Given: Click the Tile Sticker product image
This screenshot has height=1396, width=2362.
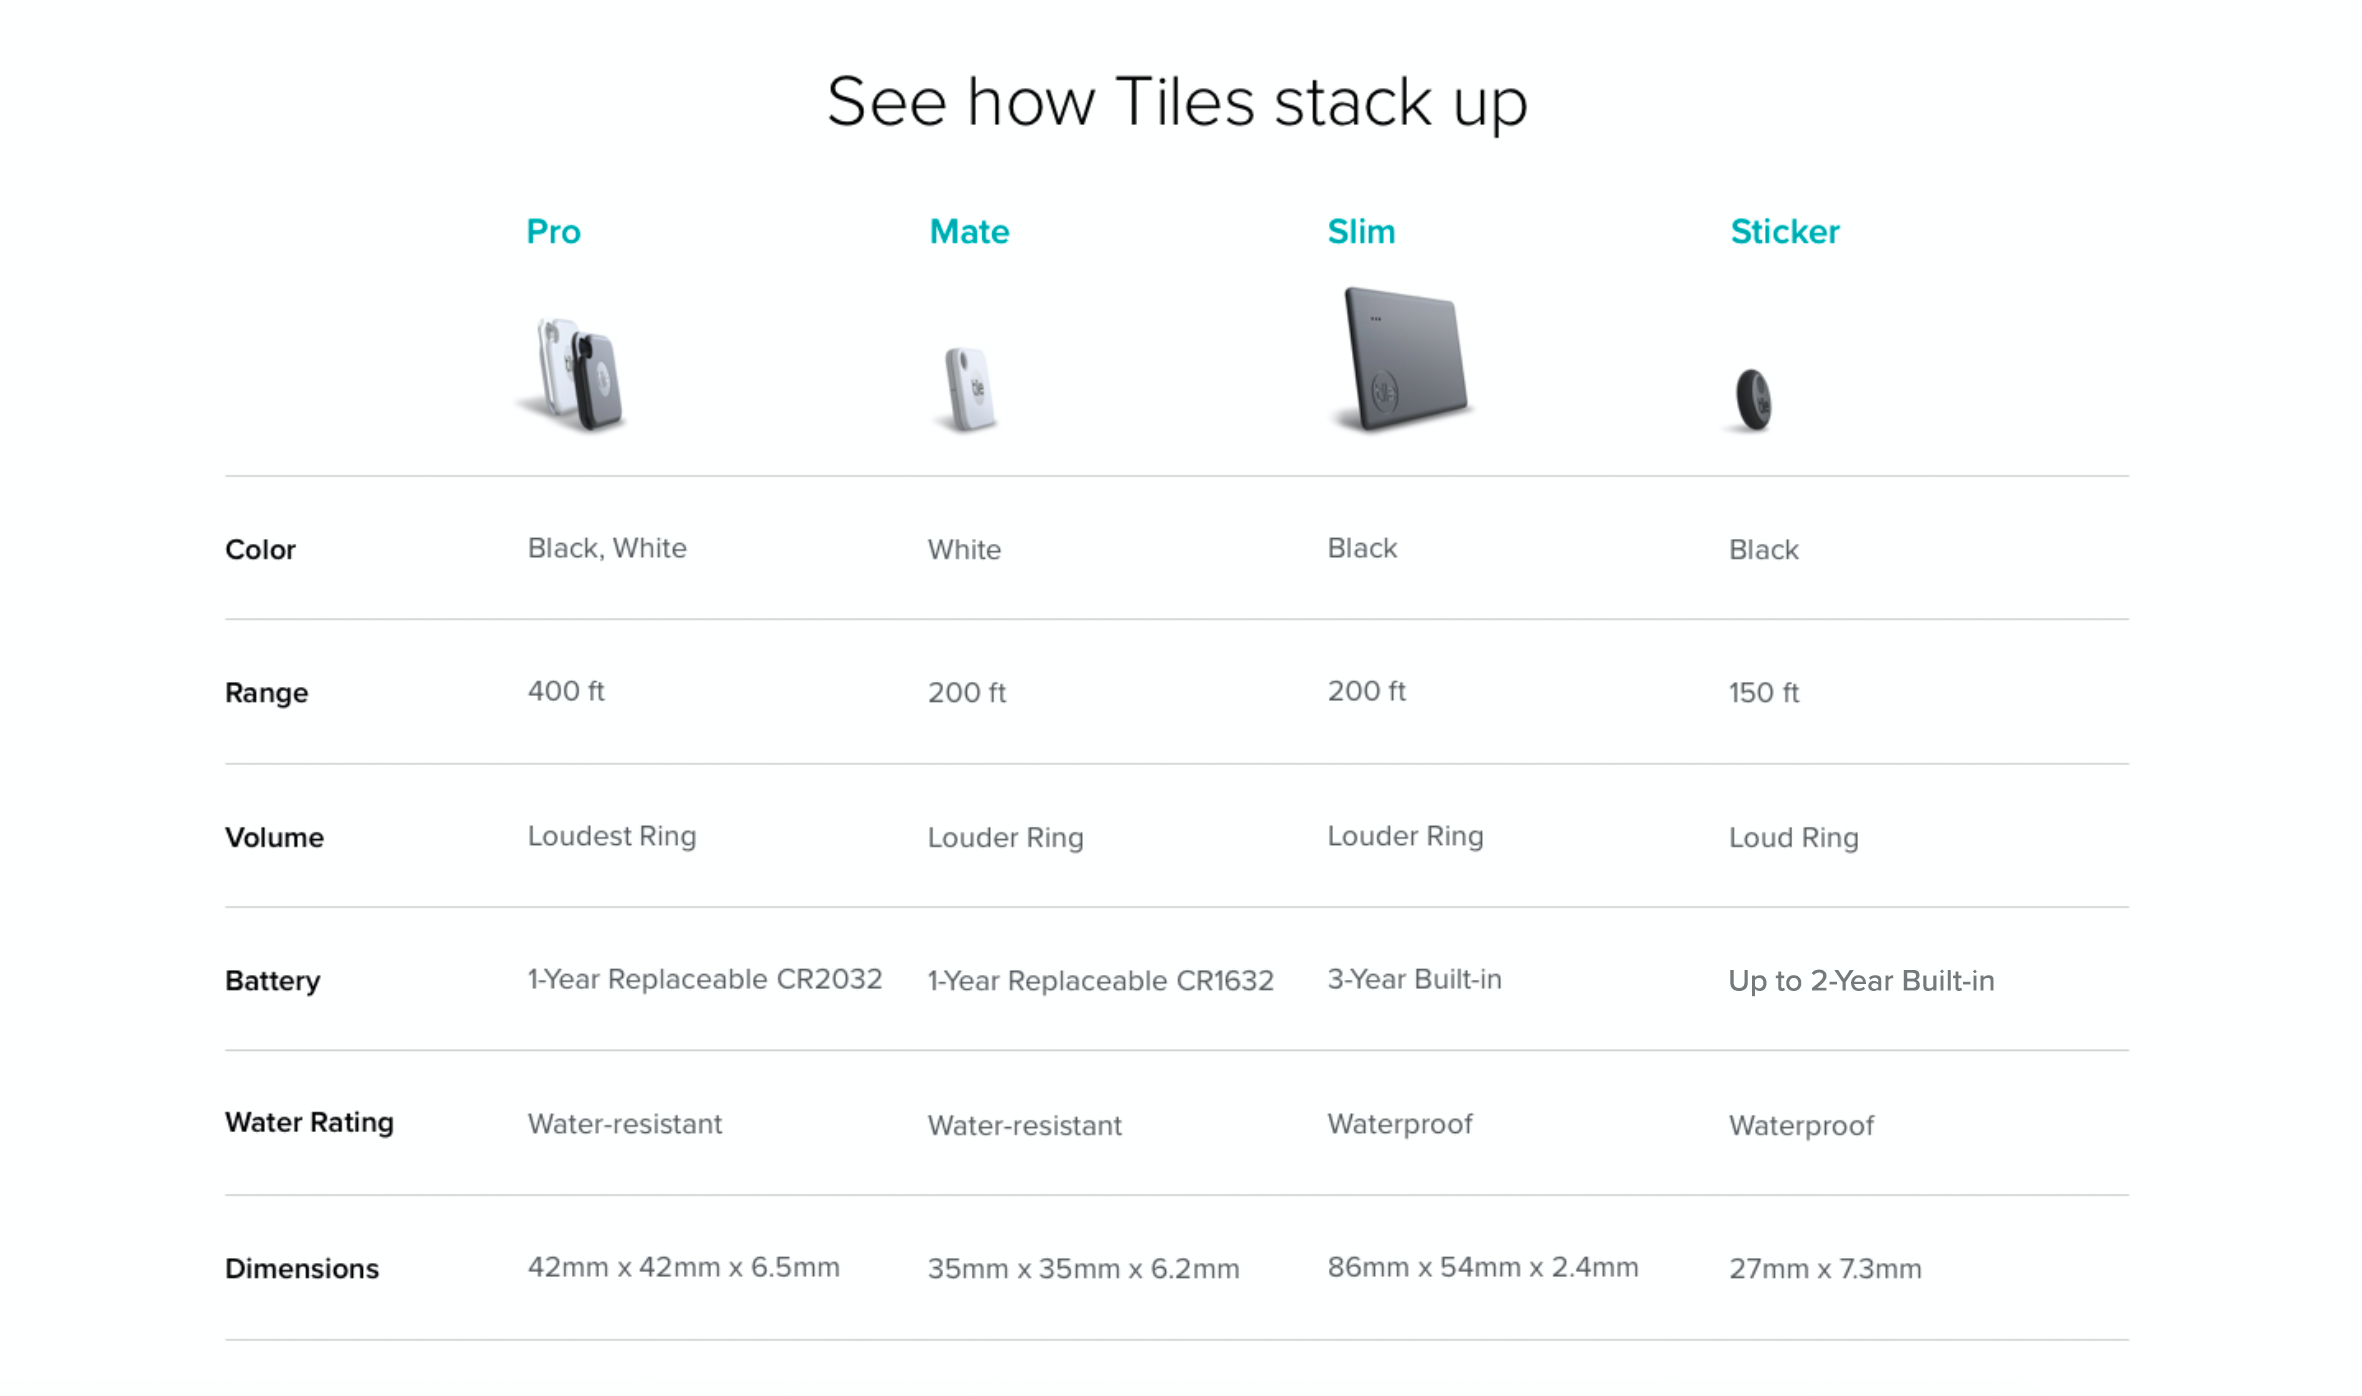Looking at the screenshot, I should (x=1753, y=400).
